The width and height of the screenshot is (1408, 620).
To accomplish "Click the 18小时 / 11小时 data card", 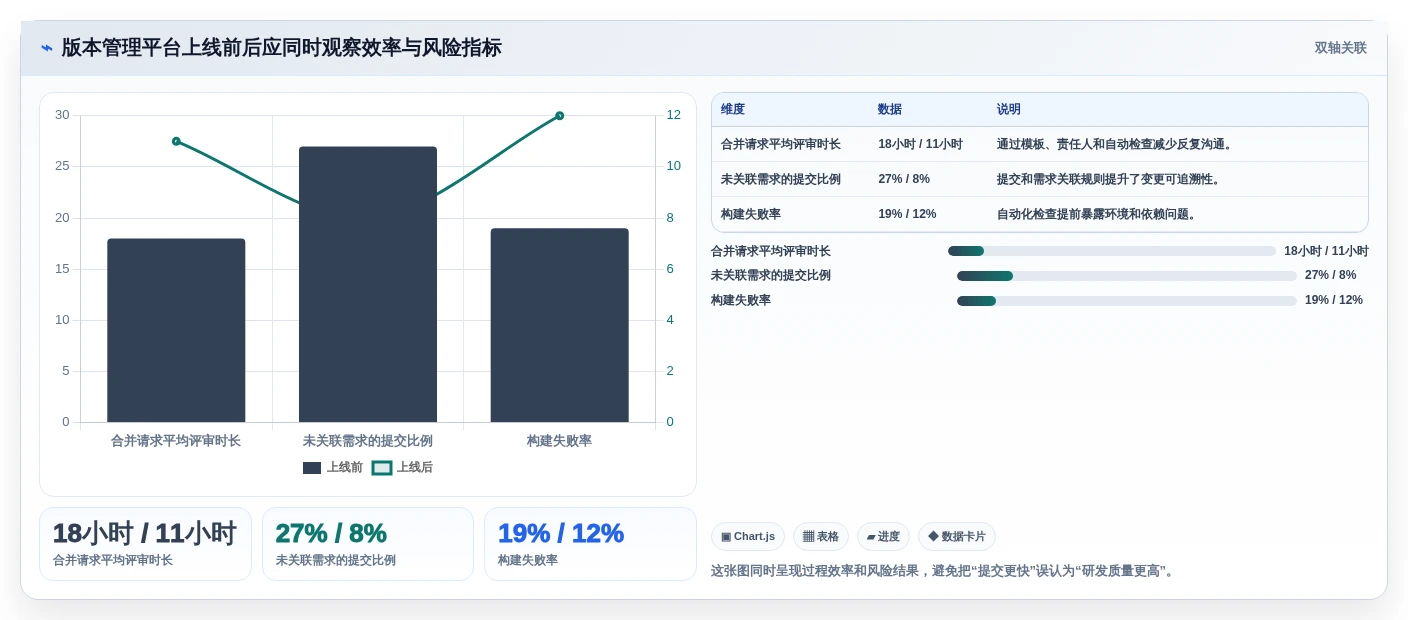I will click(145, 544).
